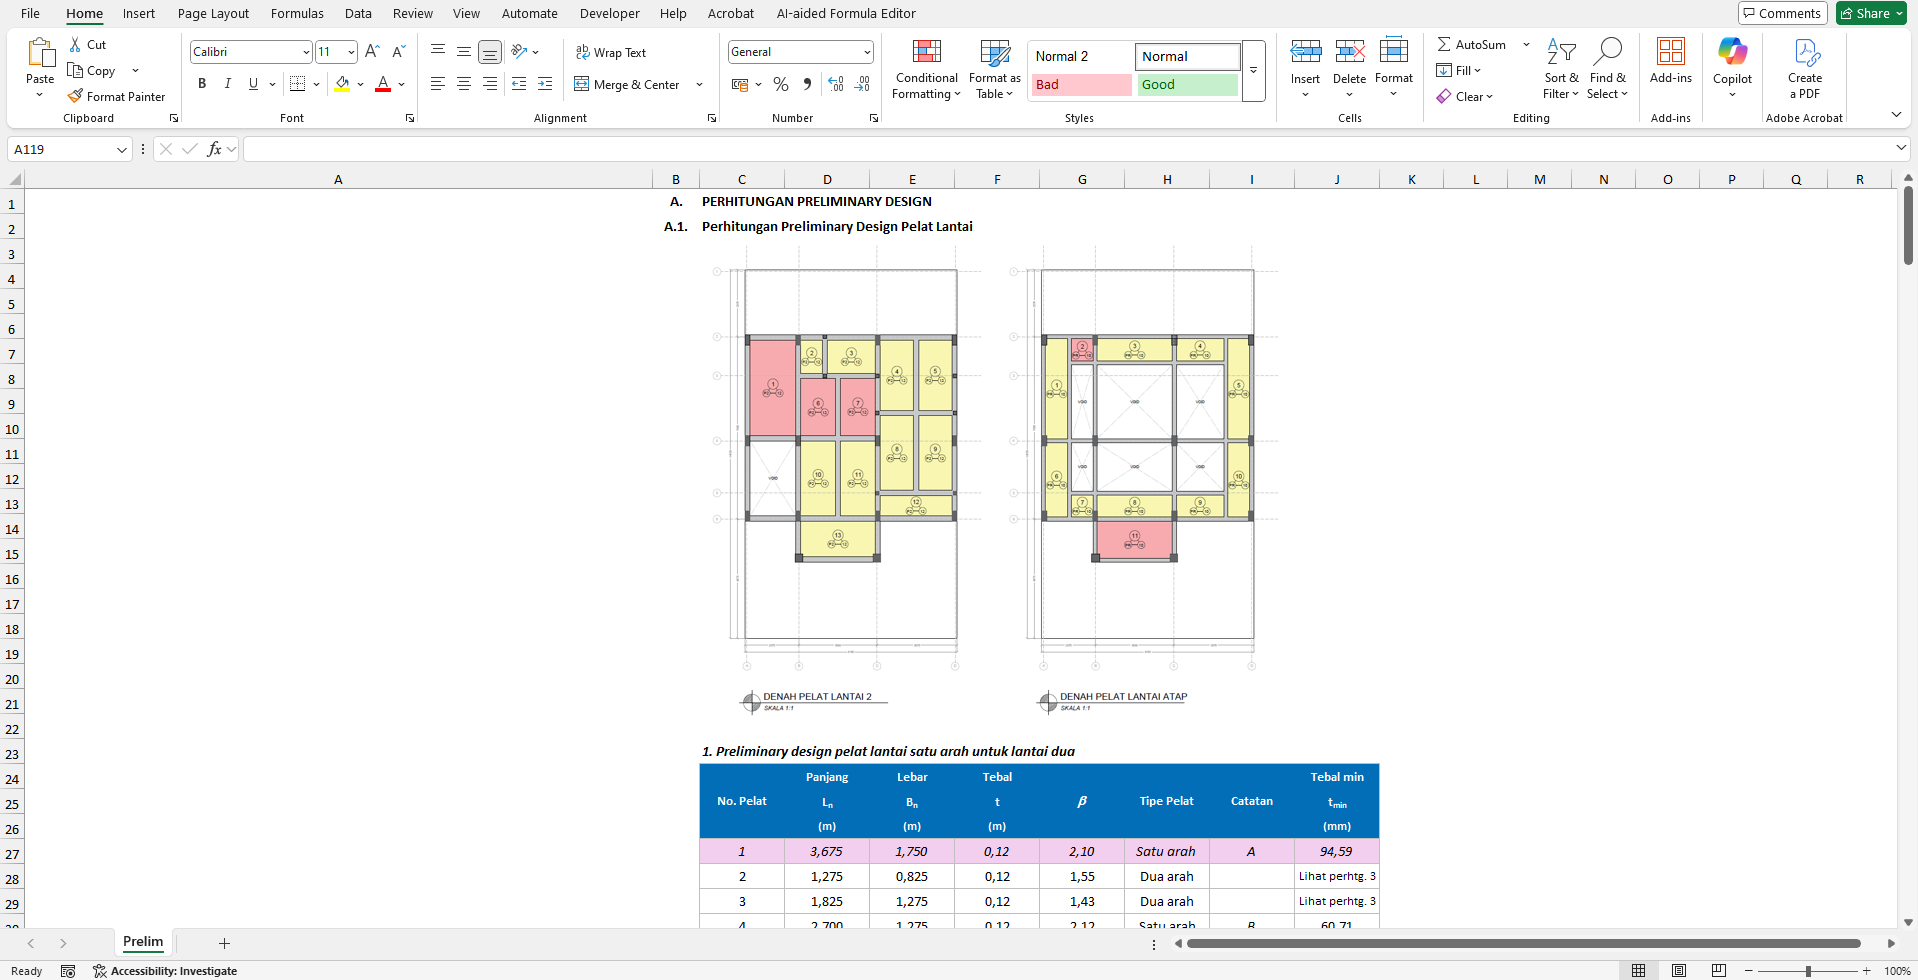
Task: Open the Page Layout ribbon tab
Action: (213, 14)
